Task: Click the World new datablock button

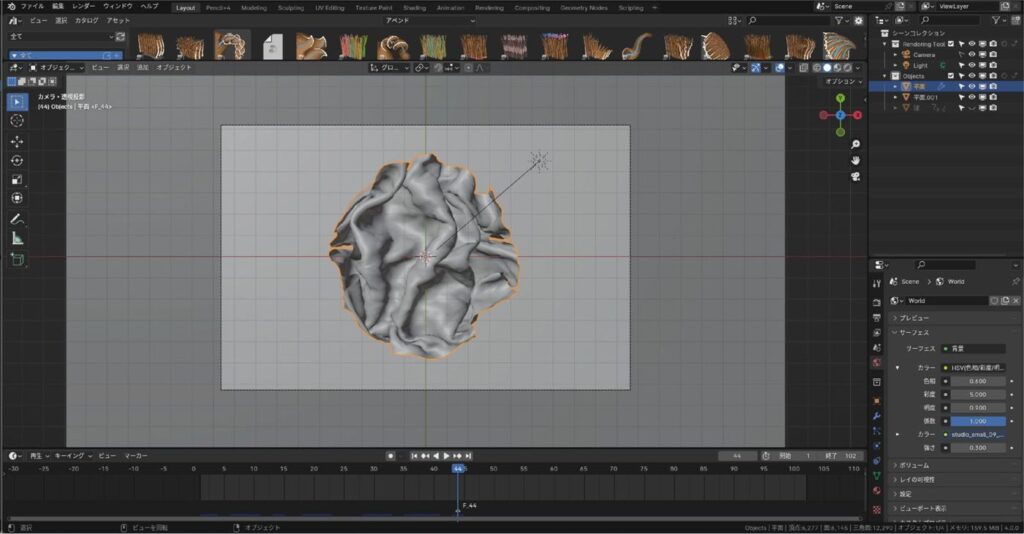Action: pyautogui.click(x=1004, y=300)
